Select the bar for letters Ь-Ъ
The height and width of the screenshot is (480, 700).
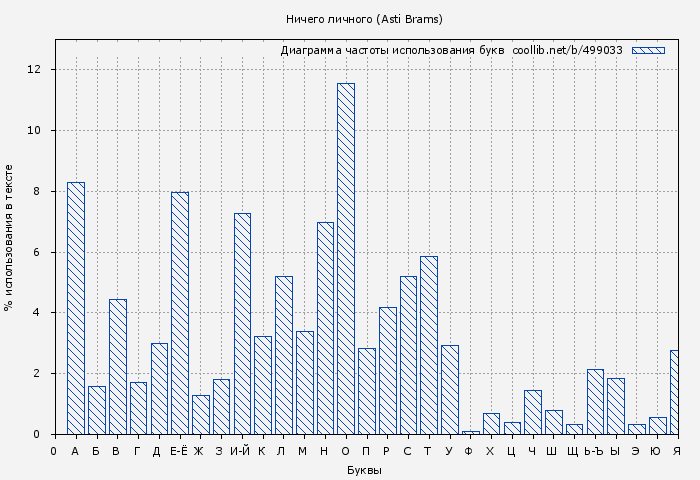[x=595, y=401]
